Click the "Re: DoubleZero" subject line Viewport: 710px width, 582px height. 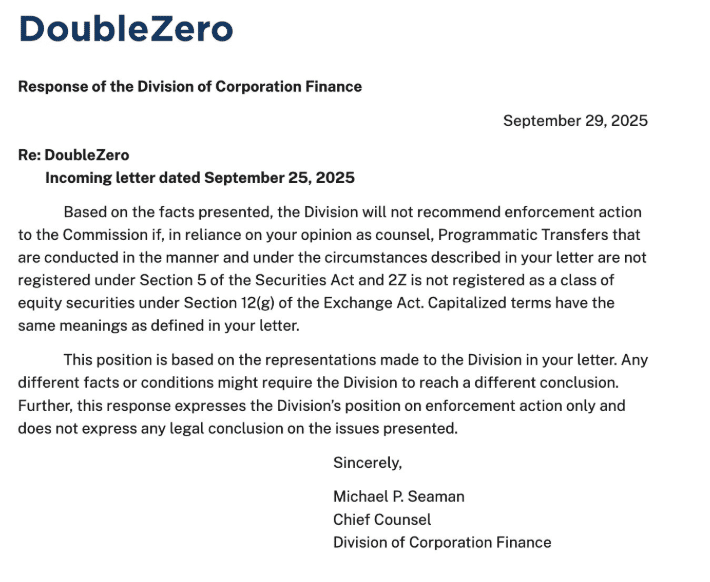pyautogui.click(x=73, y=155)
